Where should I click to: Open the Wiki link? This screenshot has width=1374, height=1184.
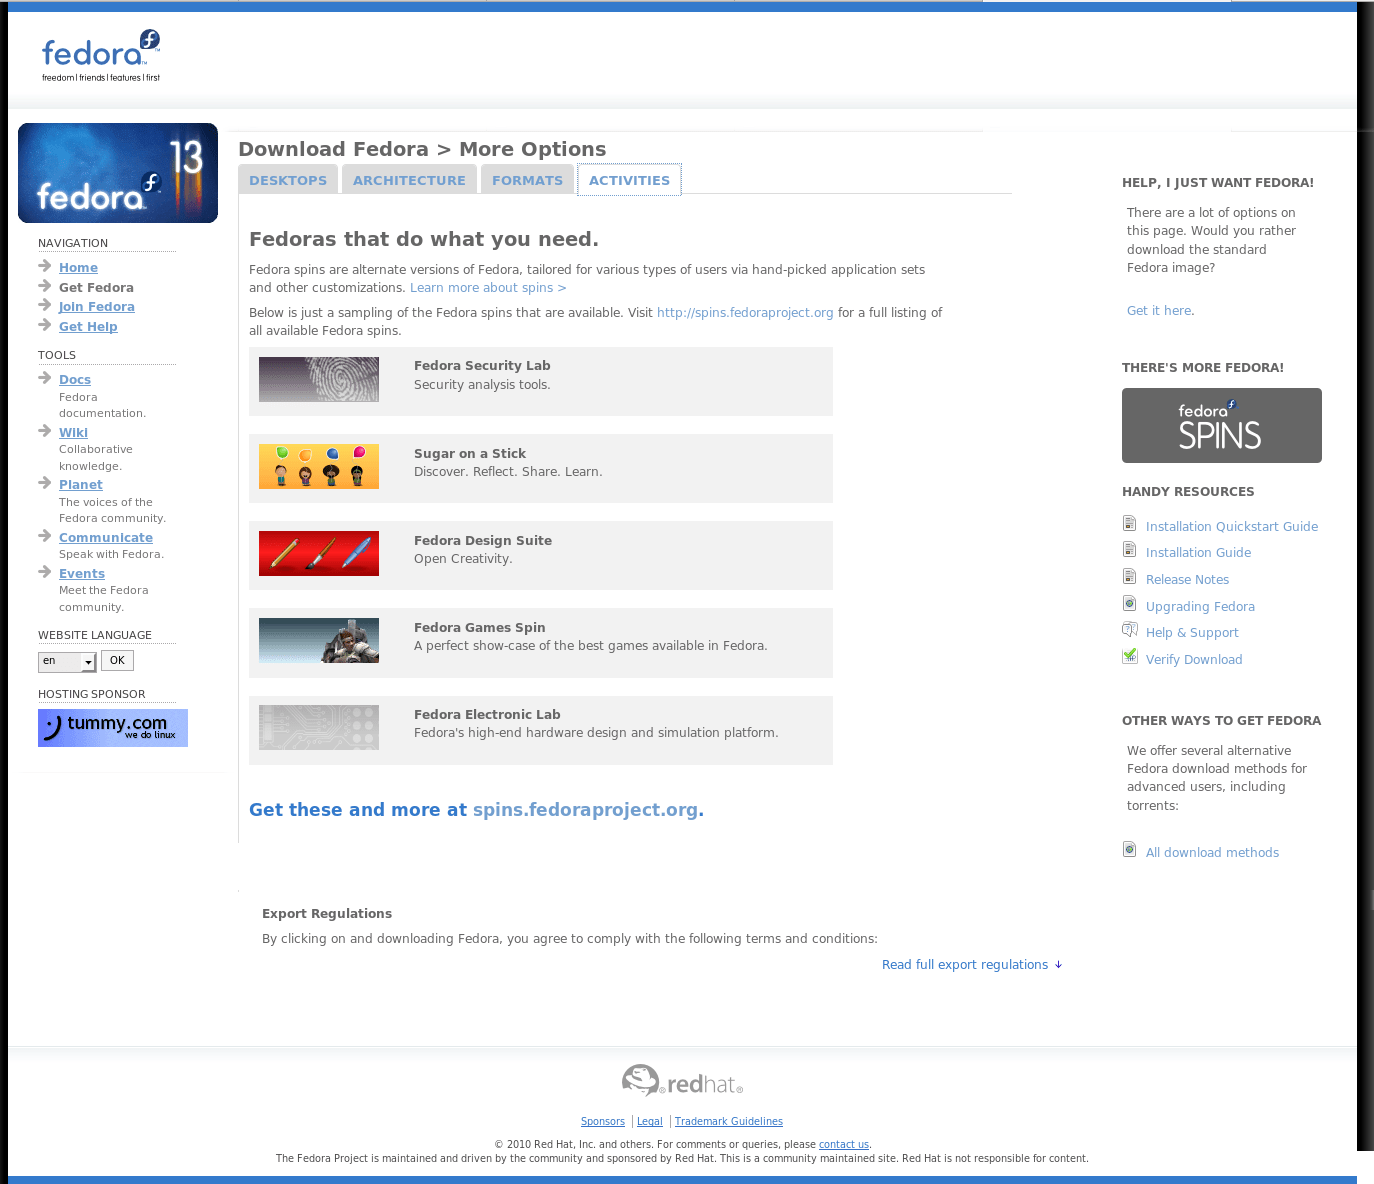click(x=73, y=433)
